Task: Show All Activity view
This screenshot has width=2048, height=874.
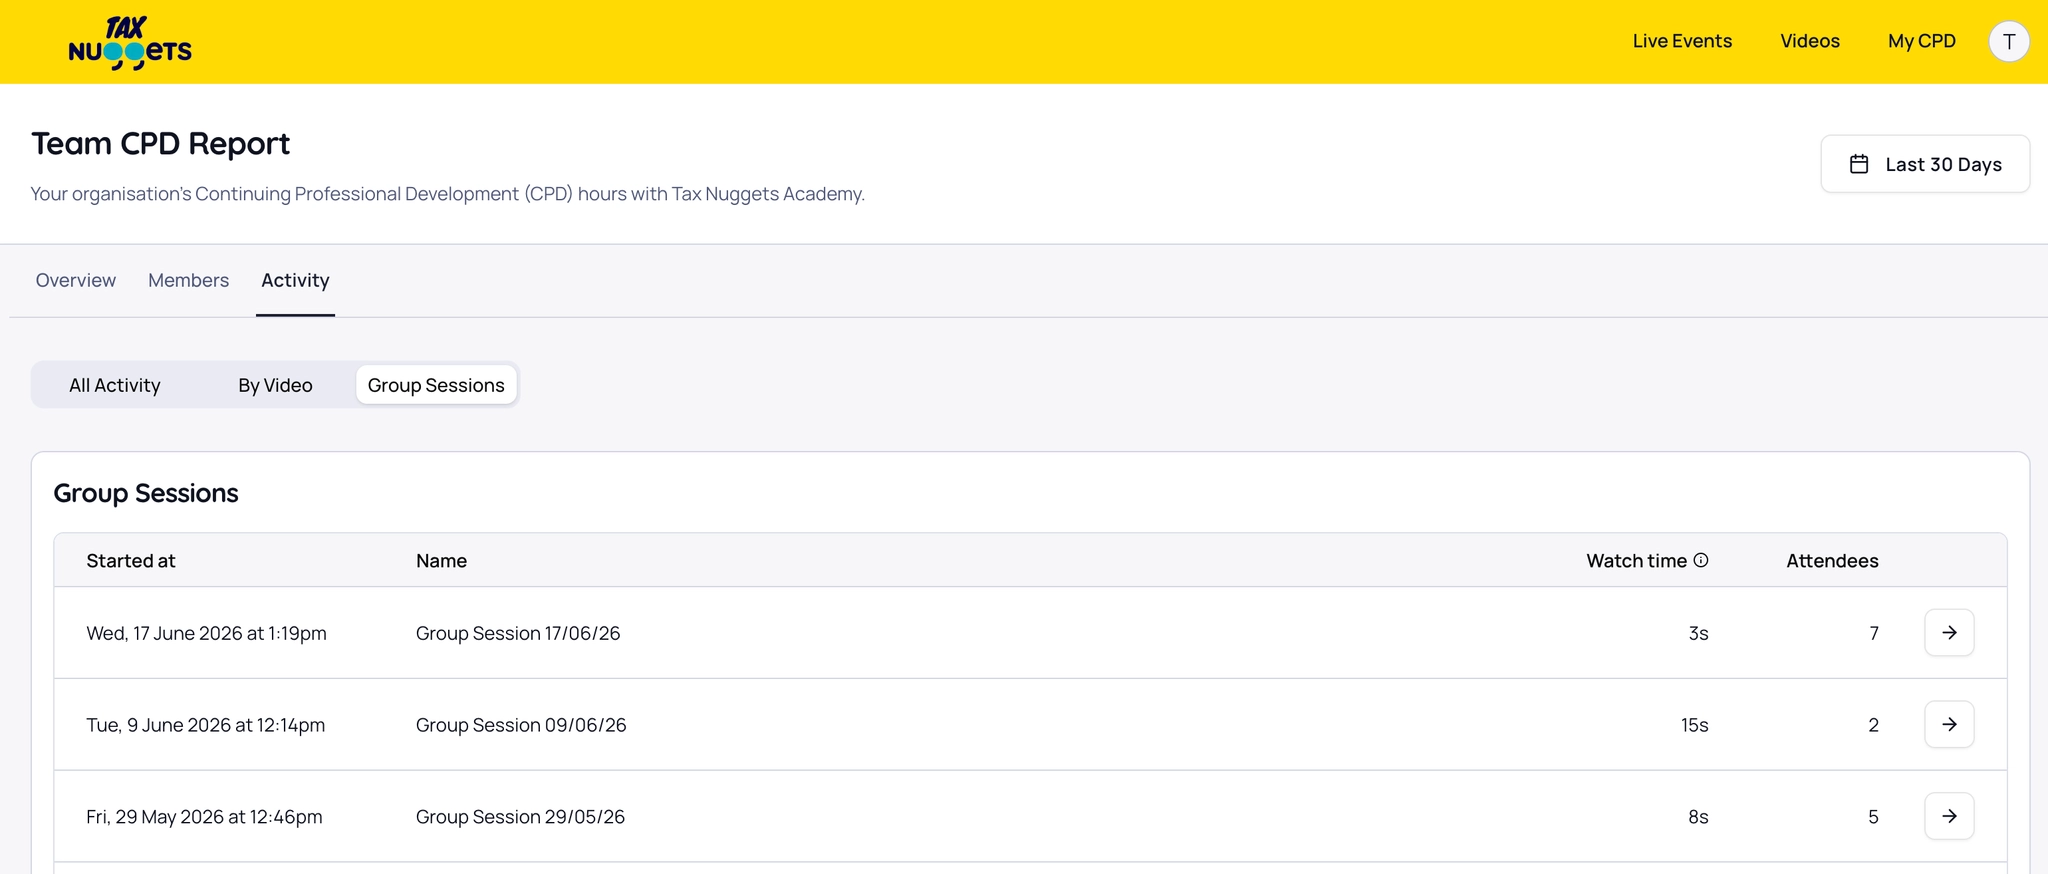Action: tap(115, 385)
